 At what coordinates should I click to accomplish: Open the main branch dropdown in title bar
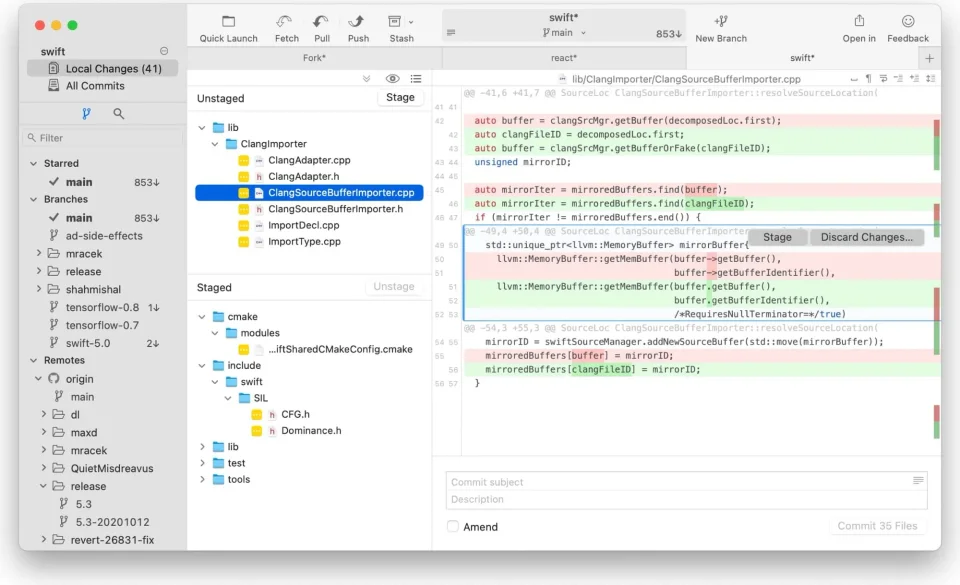click(x=583, y=33)
